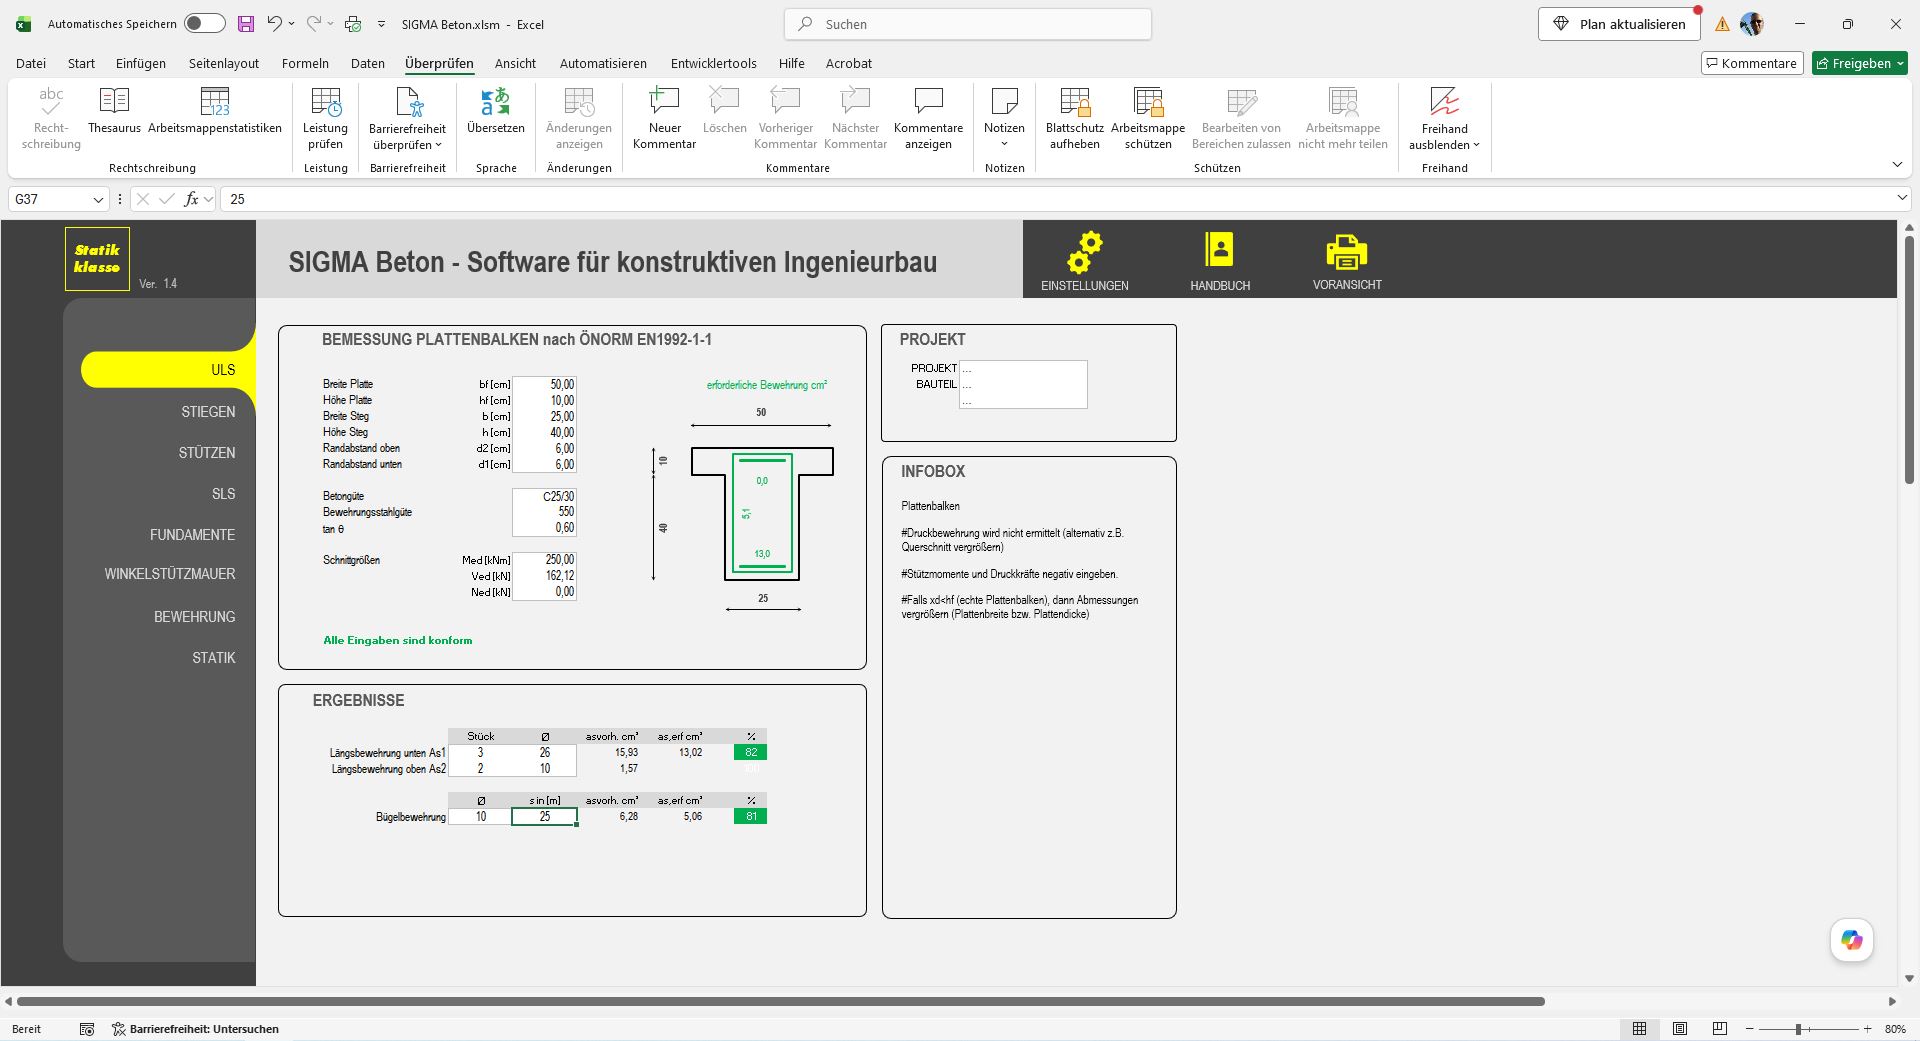Switch to the Start tab
The width and height of the screenshot is (1920, 1041).
click(x=81, y=63)
